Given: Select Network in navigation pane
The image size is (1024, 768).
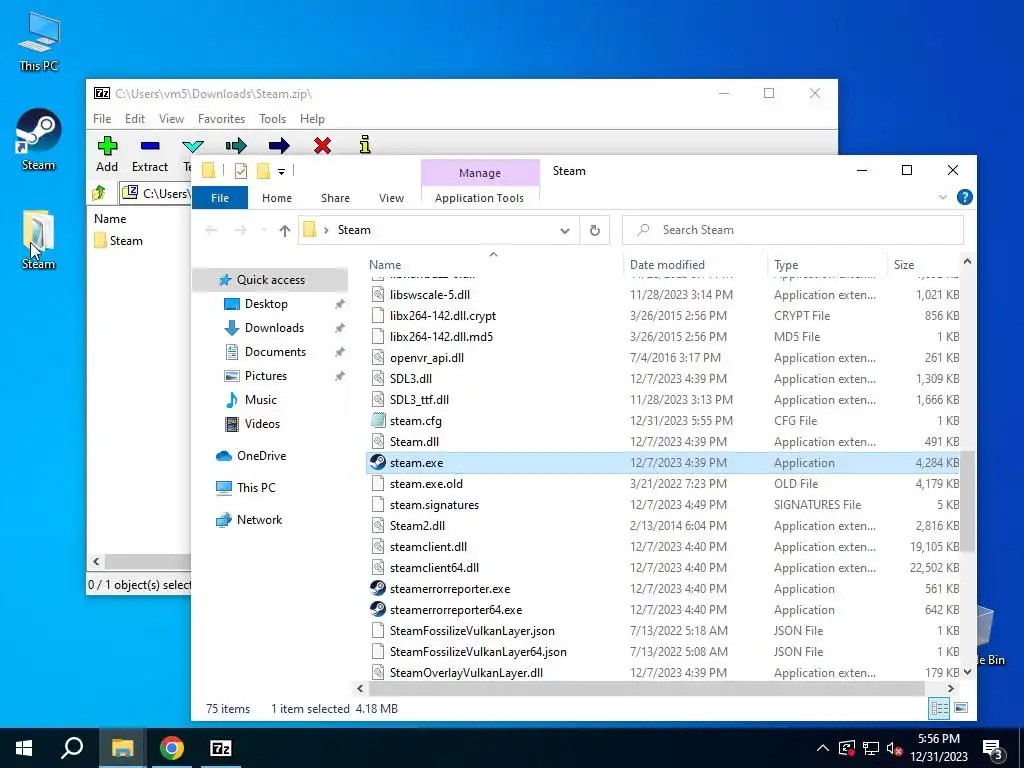Looking at the screenshot, I should click(259, 520).
